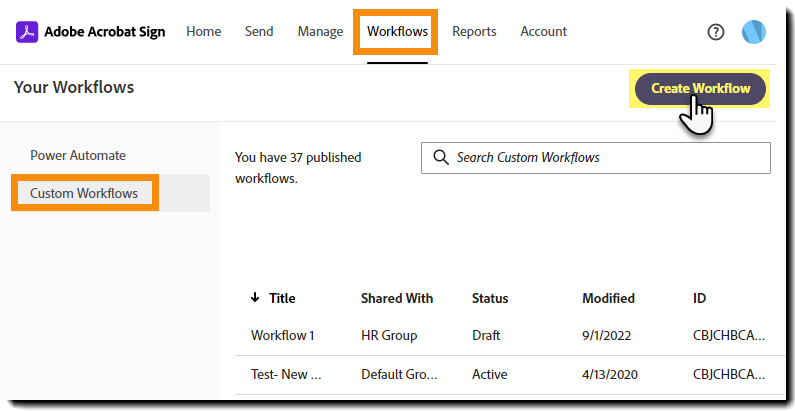This screenshot has height=411, width=795.
Task: Open the help question mark icon
Action: pyautogui.click(x=715, y=32)
